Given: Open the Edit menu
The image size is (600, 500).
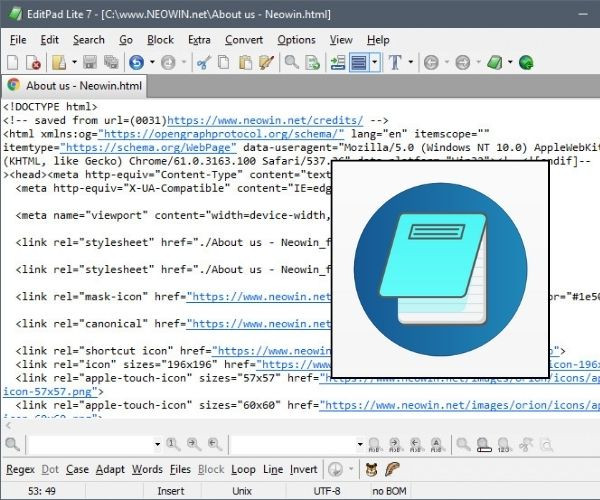Looking at the screenshot, I should pos(49,40).
